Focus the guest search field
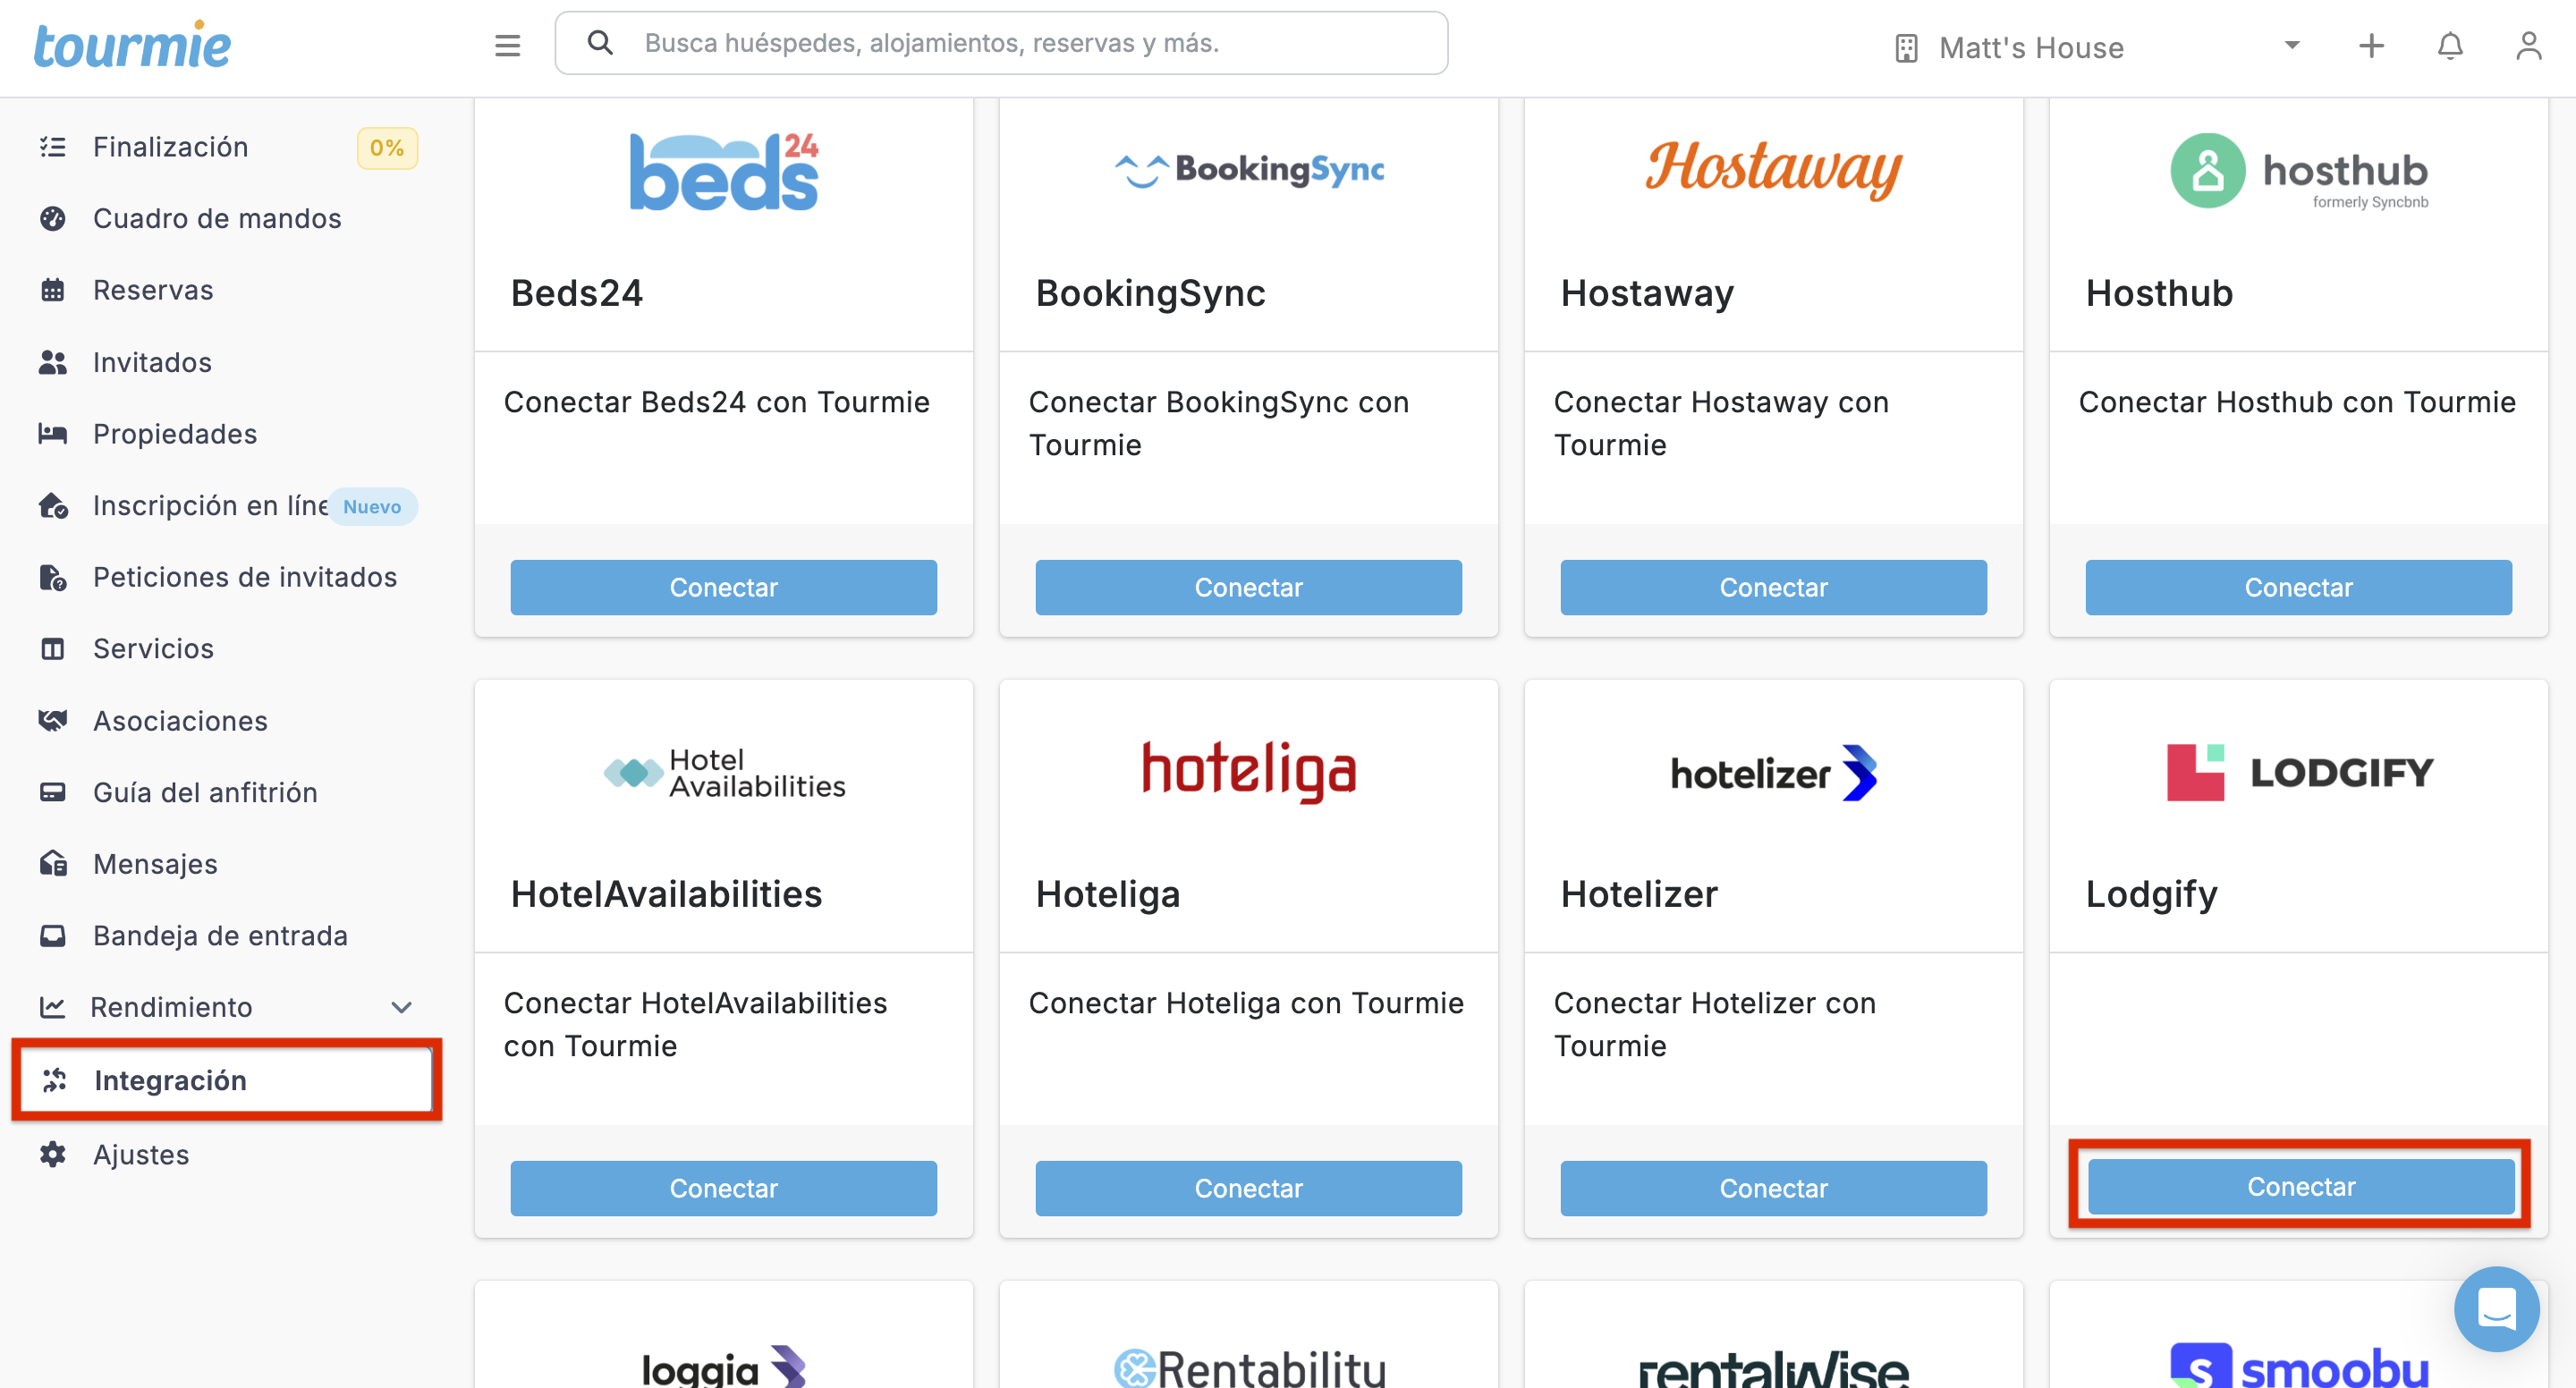Viewport: 2576px width, 1388px height. click(1000, 43)
